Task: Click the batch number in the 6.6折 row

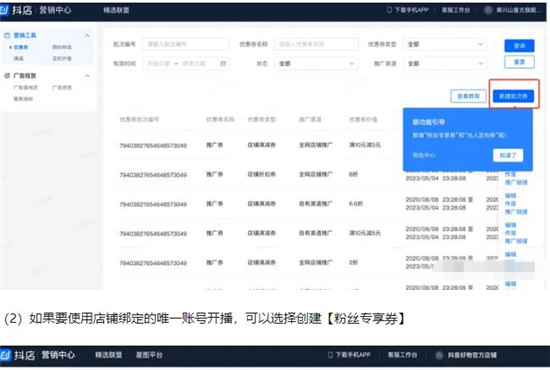Action: tap(153, 204)
